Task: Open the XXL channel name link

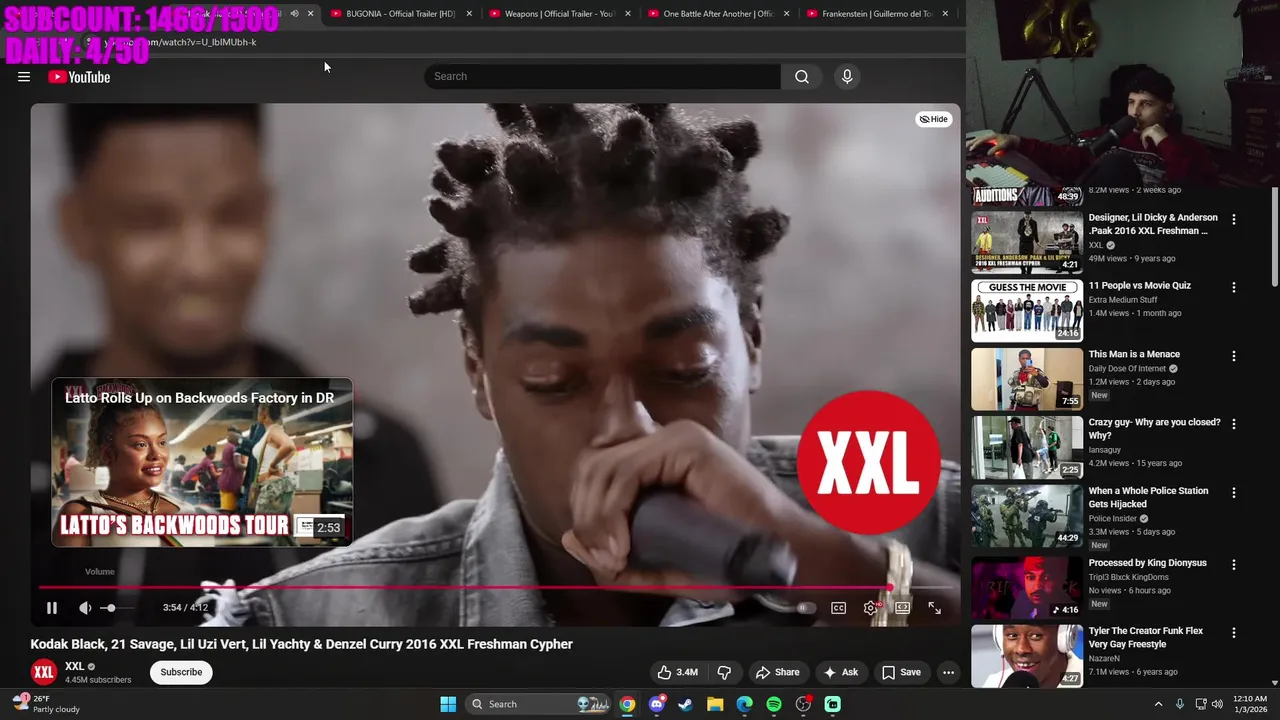Action: pos(75,666)
